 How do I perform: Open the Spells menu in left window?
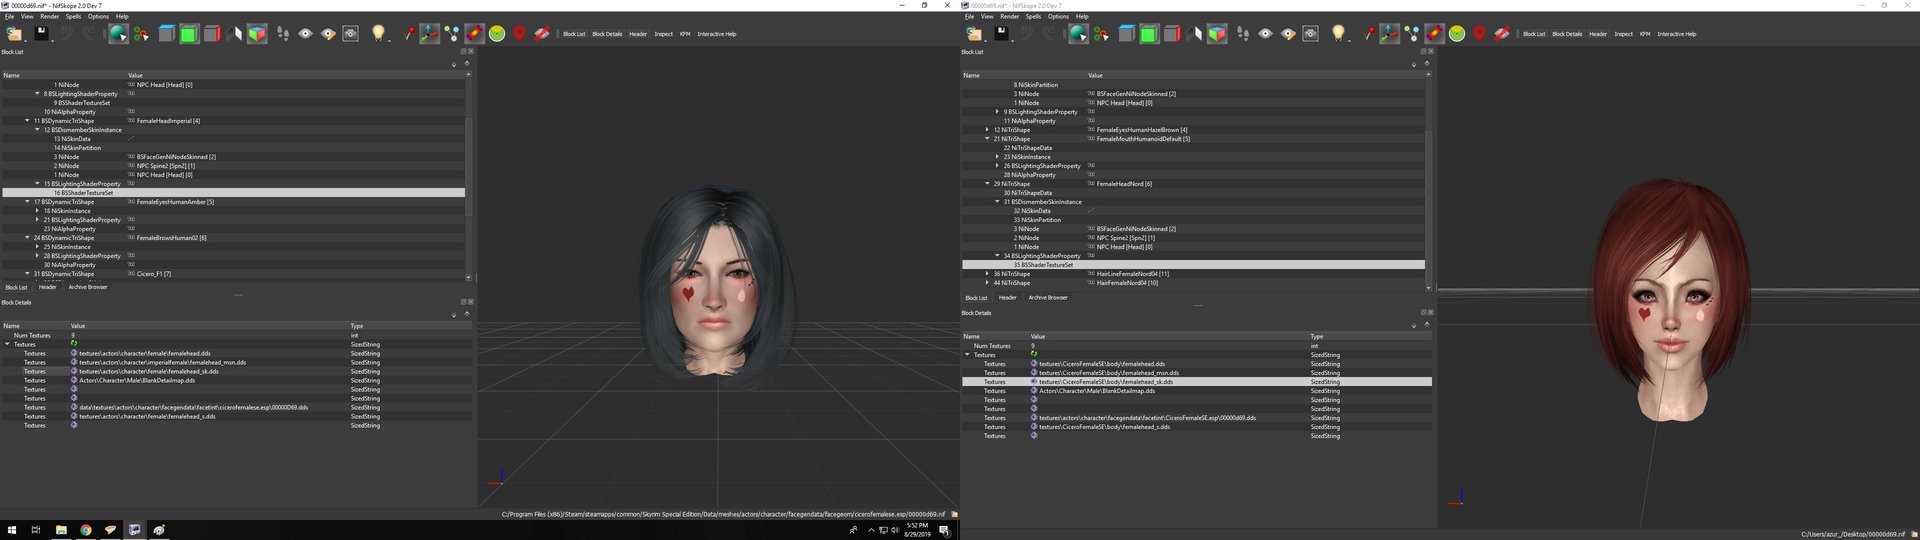pos(73,16)
